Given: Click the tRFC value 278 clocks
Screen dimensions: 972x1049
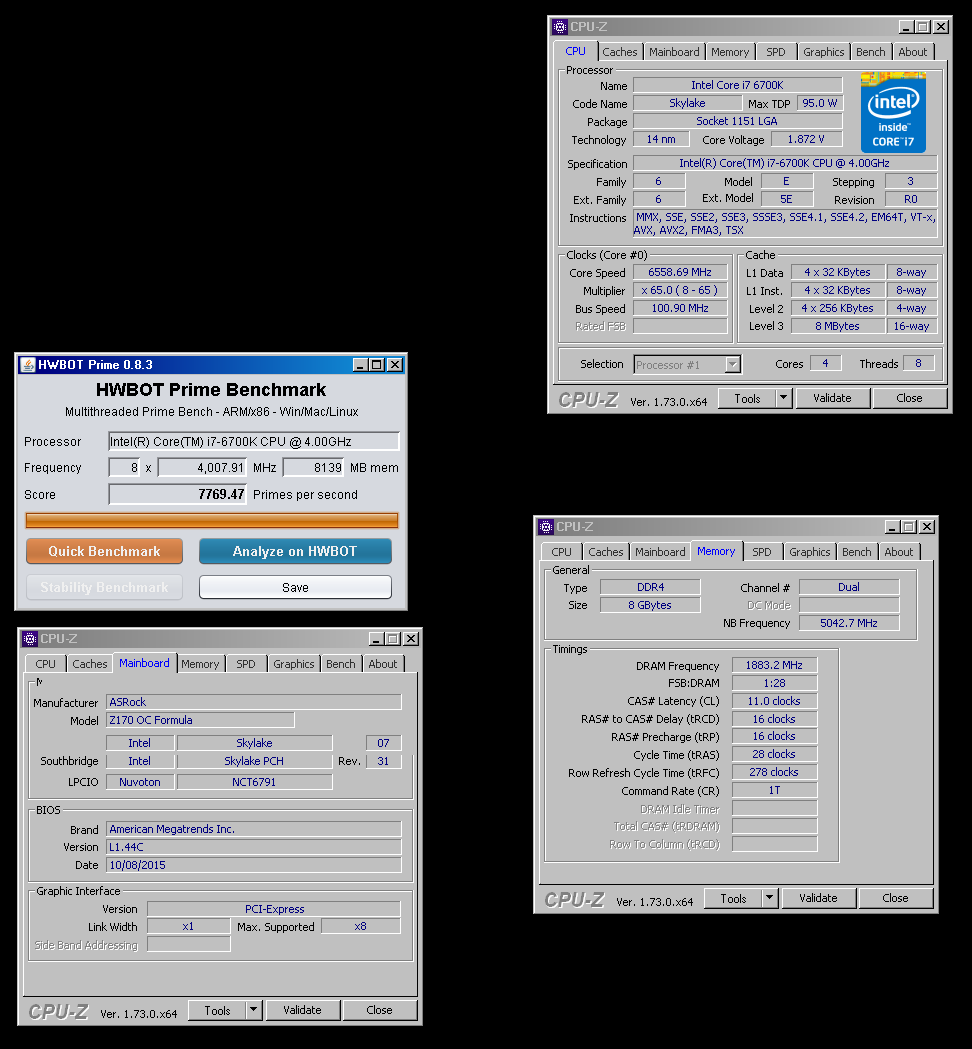Looking at the screenshot, I should [774, 772].
